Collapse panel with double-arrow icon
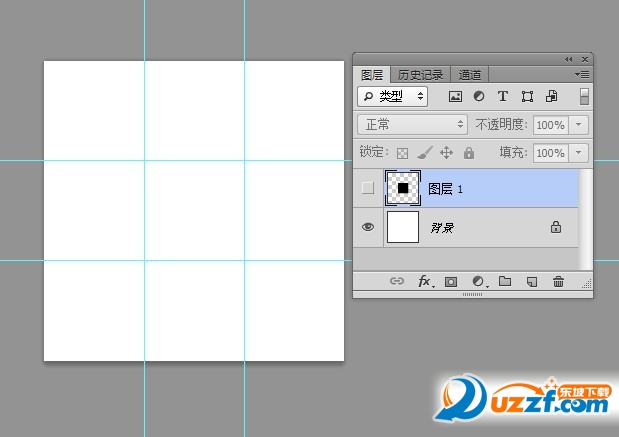Viewport: 619px width, 437px height. click(568, 60)
